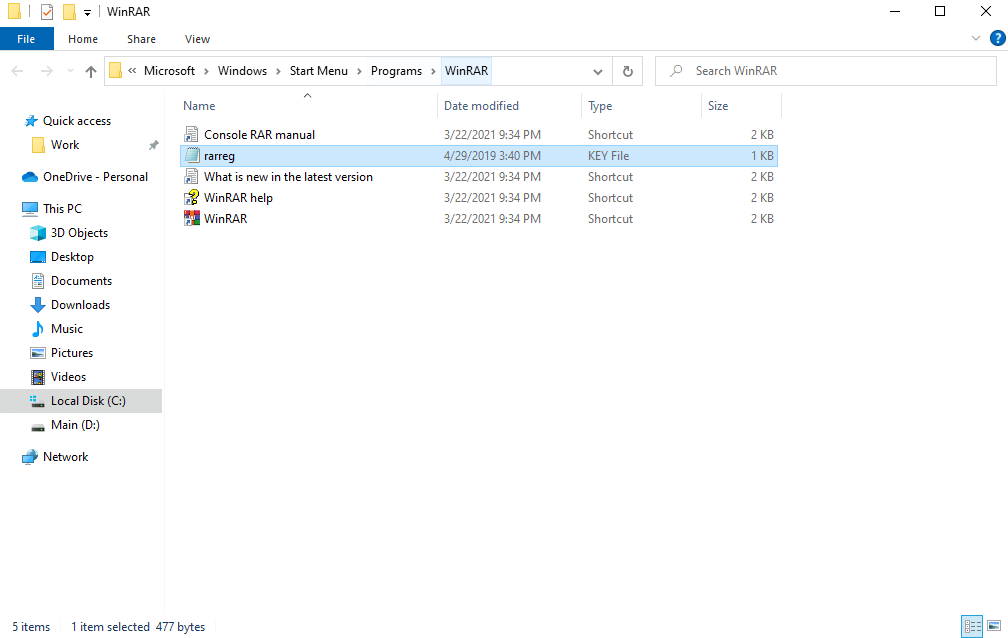1008x638 pixels.
Task: Click the Back navigation arrow
Action: point(17,71)
